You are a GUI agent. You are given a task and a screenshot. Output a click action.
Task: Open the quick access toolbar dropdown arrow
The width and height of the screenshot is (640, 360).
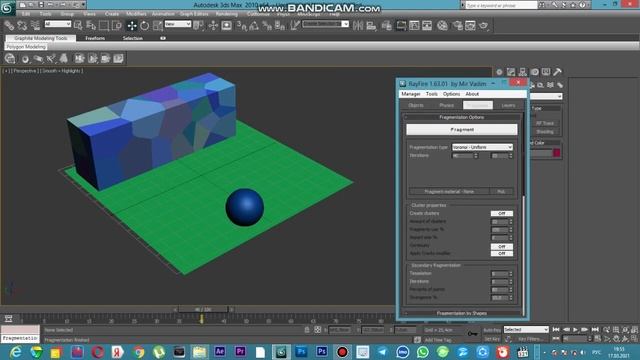coord(84,5)
